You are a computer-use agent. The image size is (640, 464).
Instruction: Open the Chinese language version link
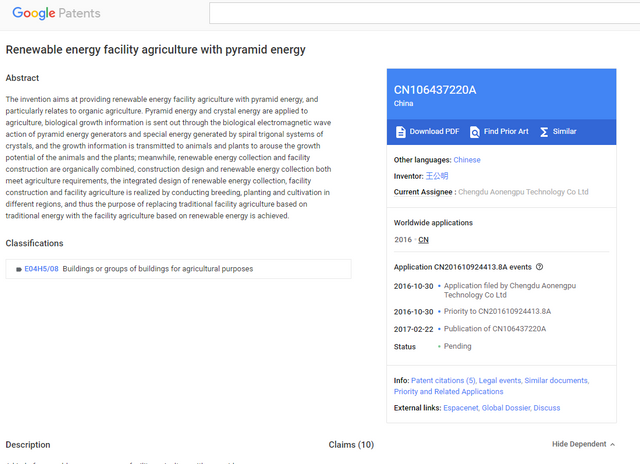coord(467,160)
